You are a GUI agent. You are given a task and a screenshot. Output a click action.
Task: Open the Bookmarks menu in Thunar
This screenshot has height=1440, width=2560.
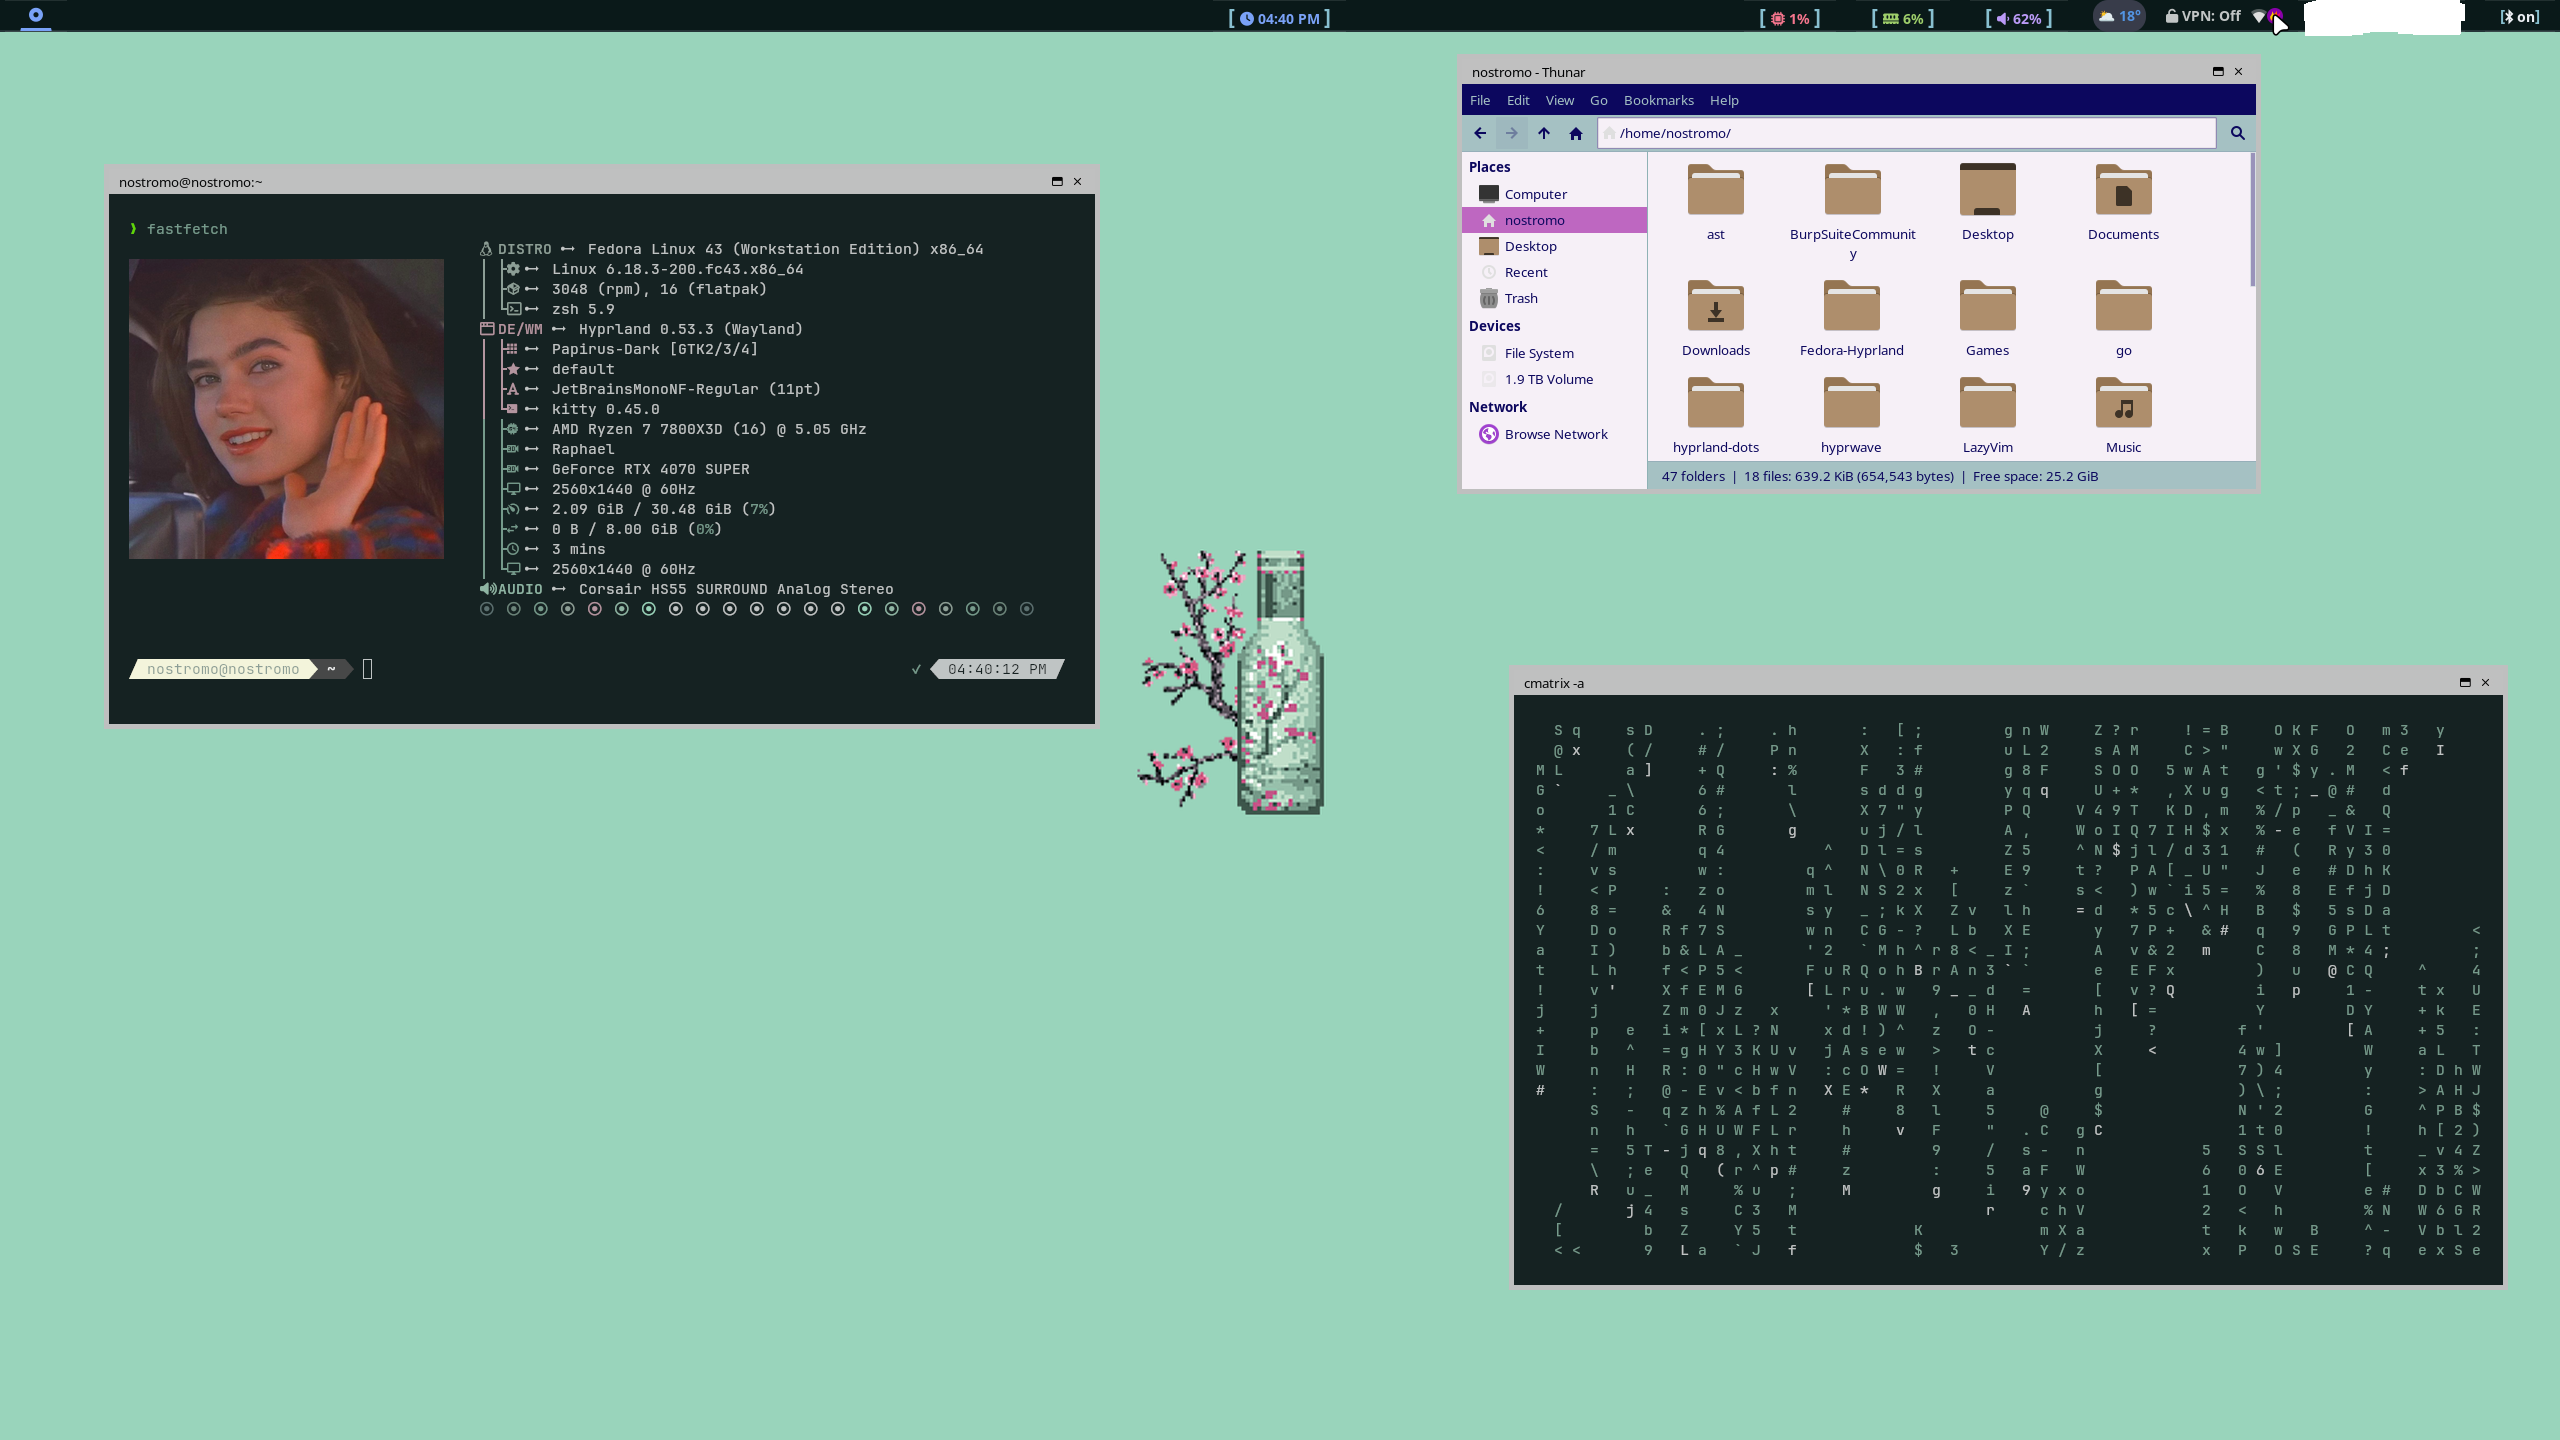(x=1658, y=100)
